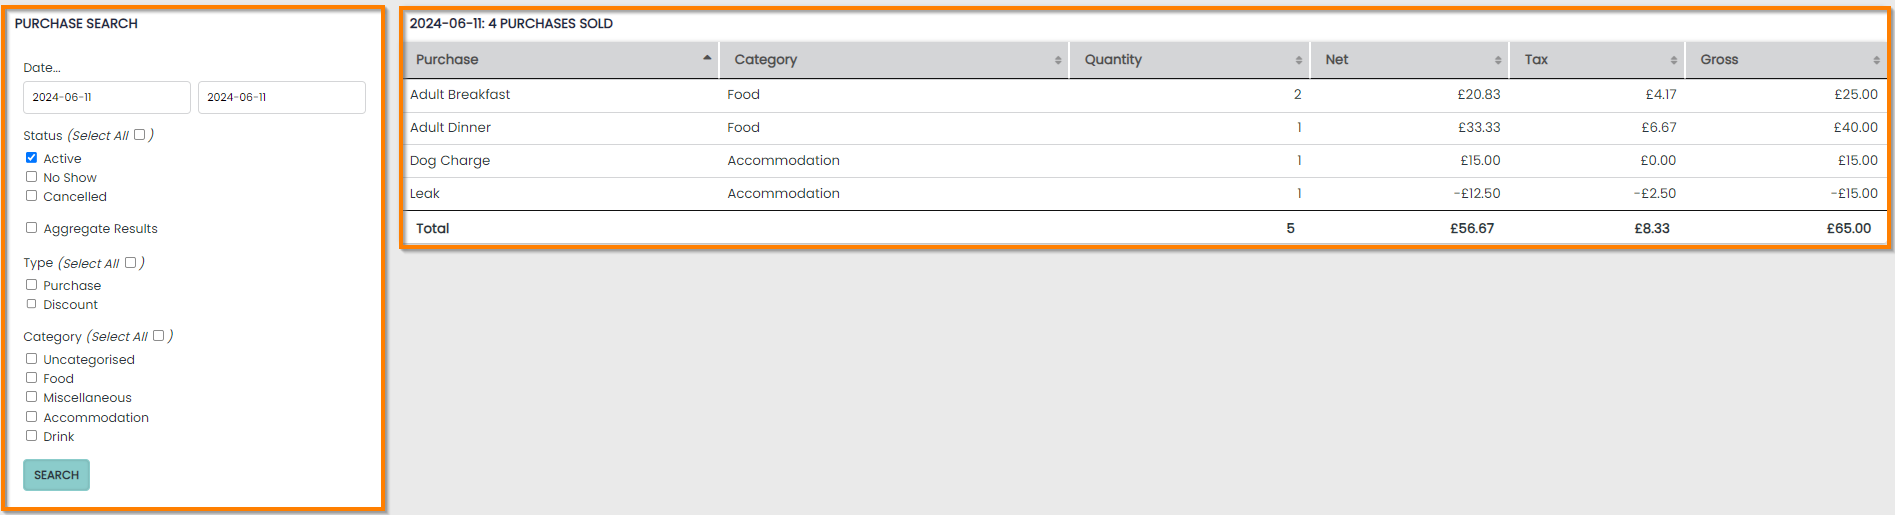Tick the Cancelled status checkbox
Viewport: 1895px width, 515px height.
(32, 196)
